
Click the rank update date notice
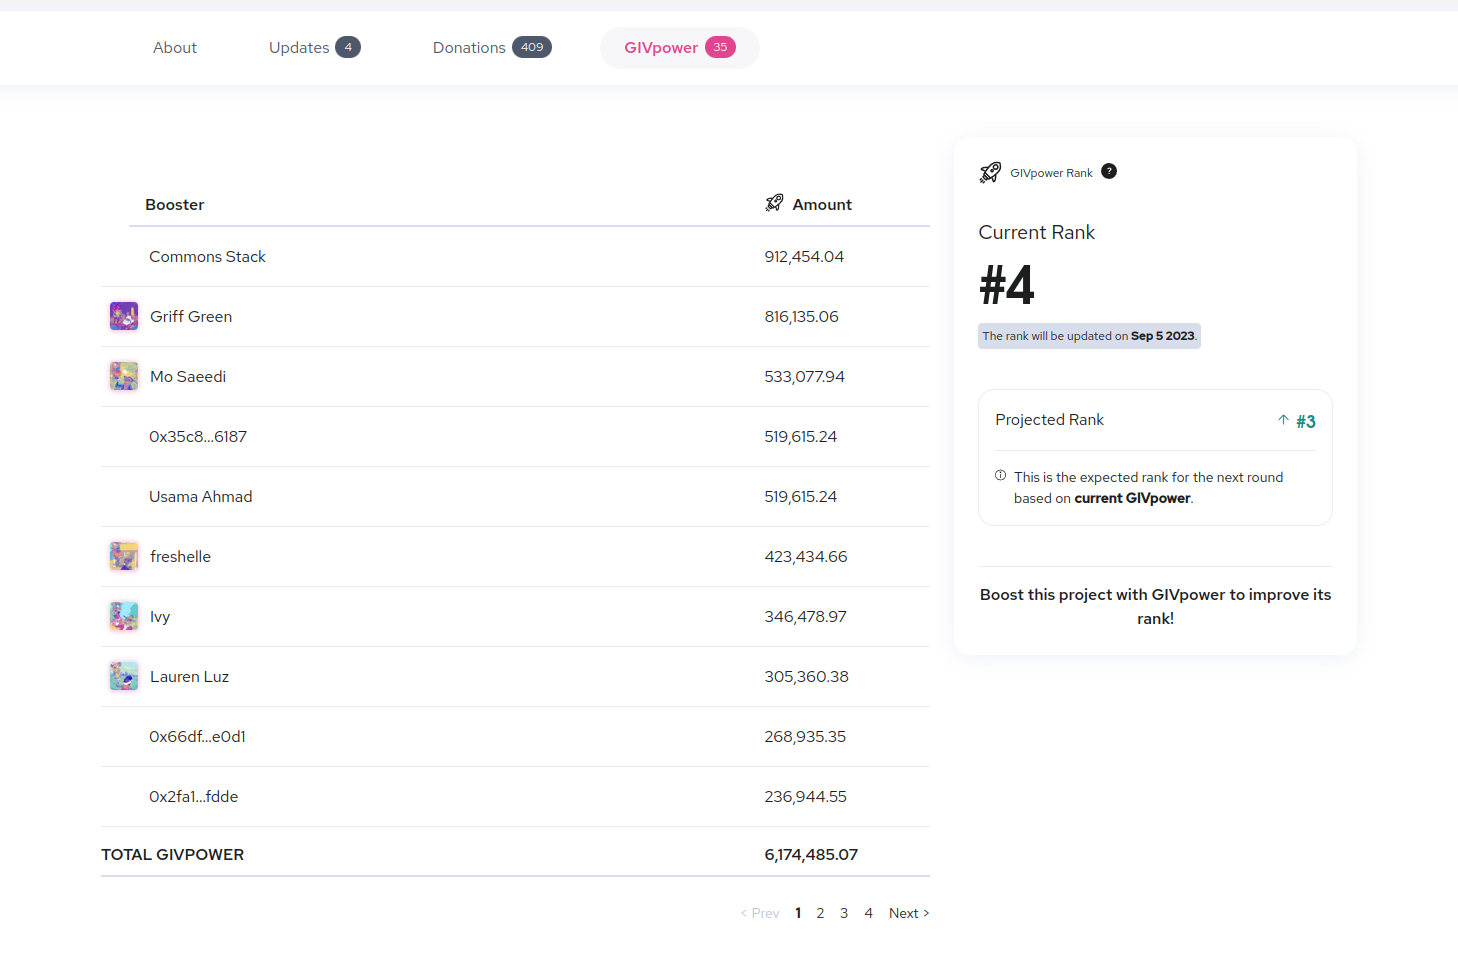[x=1089, y=336]
